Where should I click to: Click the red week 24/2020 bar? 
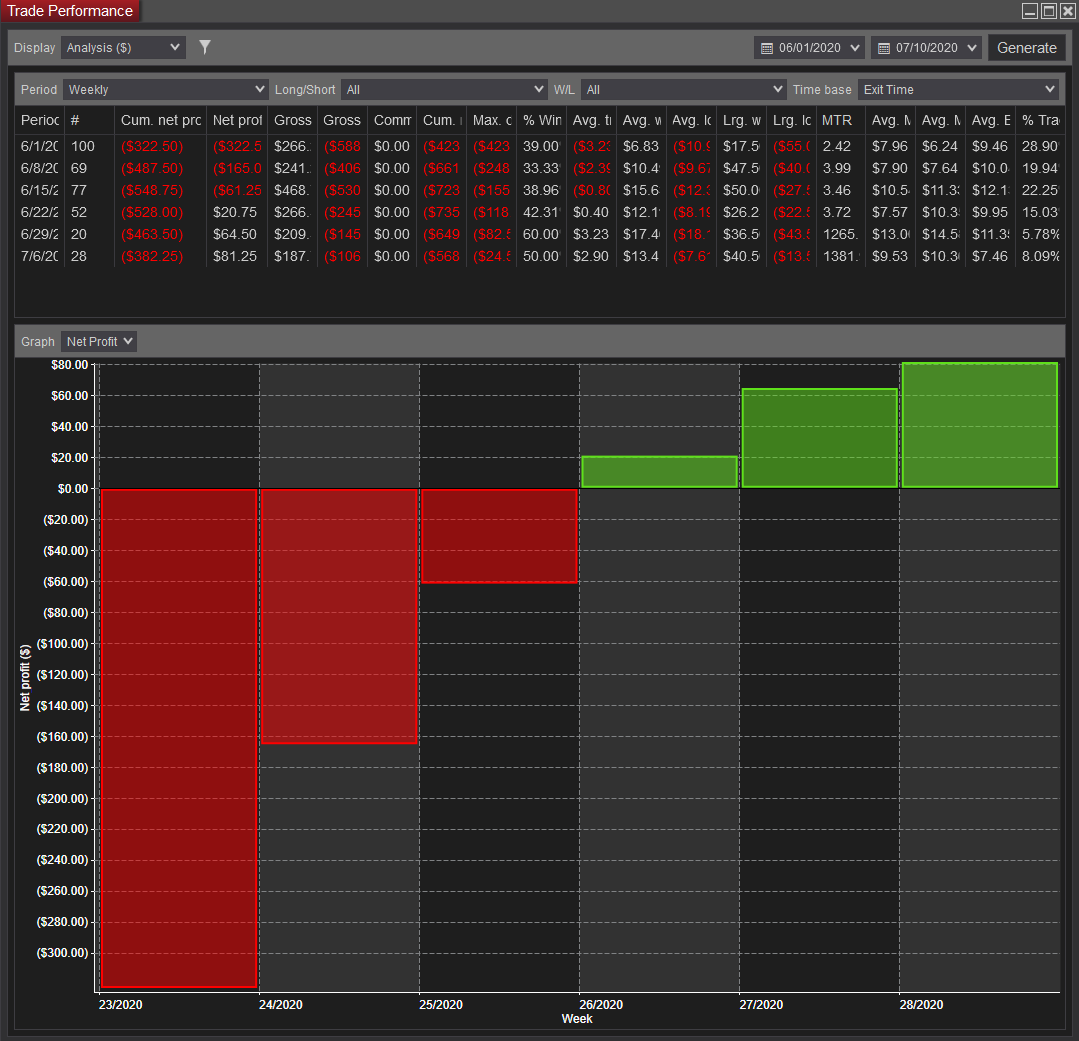(x=339, y=616)
